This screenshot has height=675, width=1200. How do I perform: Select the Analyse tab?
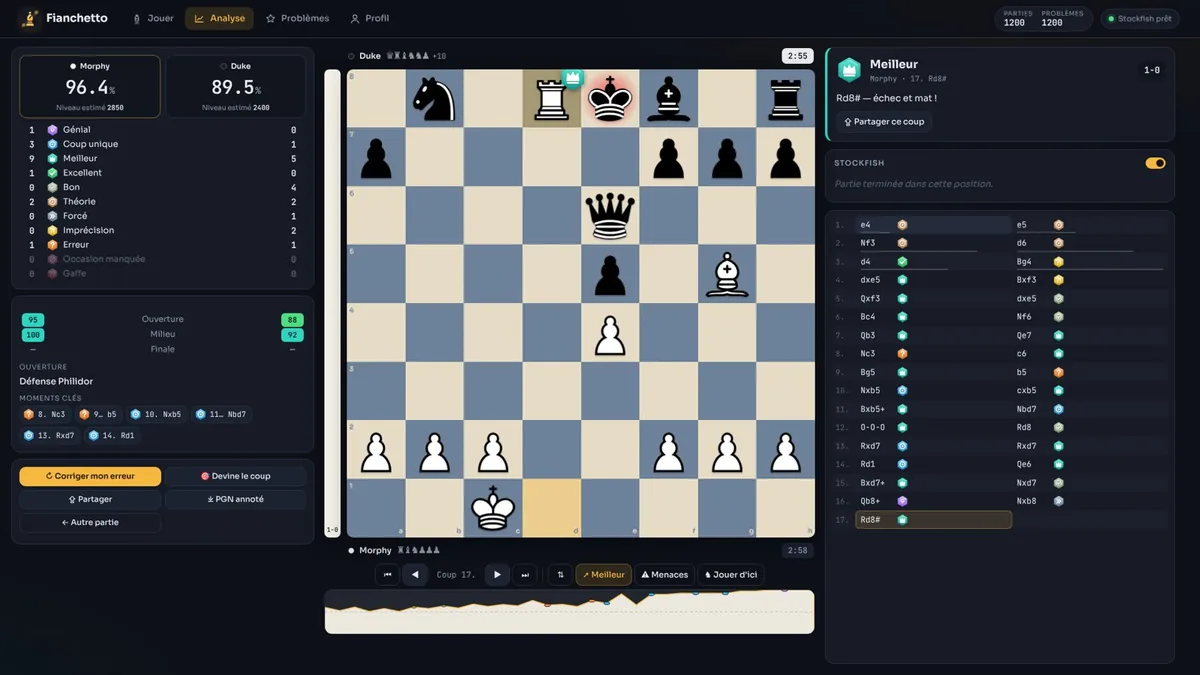219,18
